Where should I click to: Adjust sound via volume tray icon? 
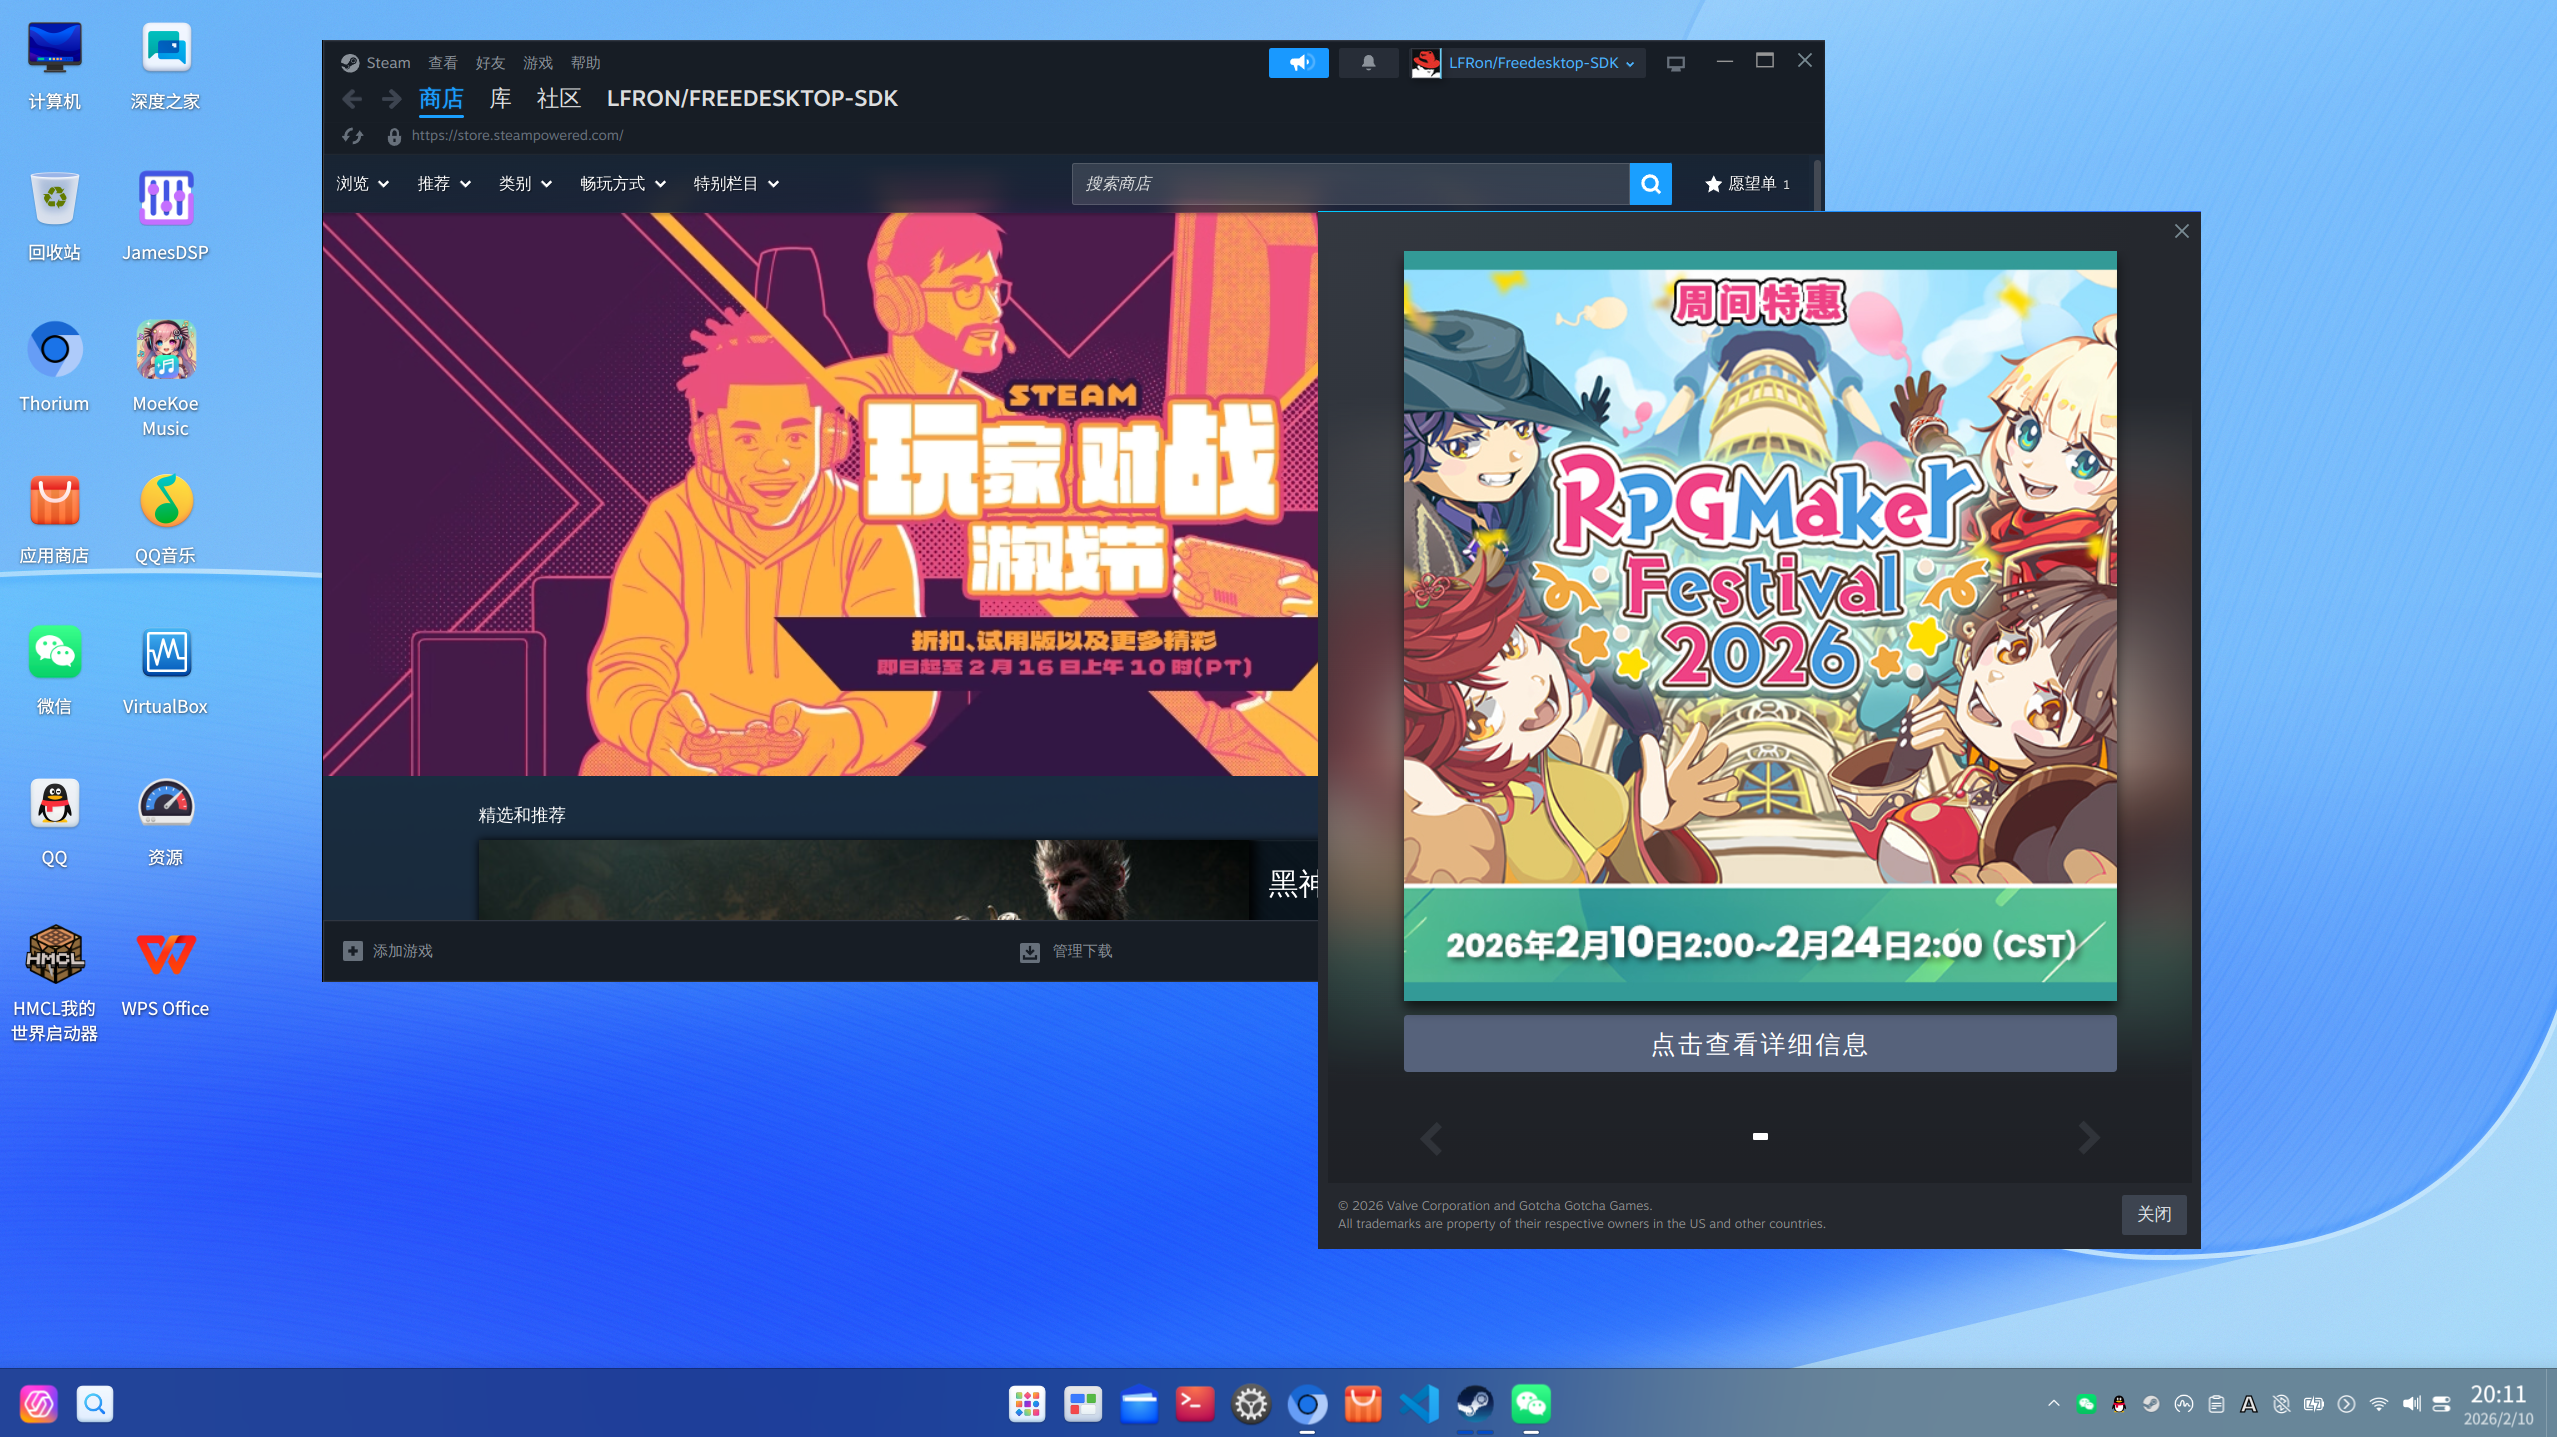pos(2411,1403)
